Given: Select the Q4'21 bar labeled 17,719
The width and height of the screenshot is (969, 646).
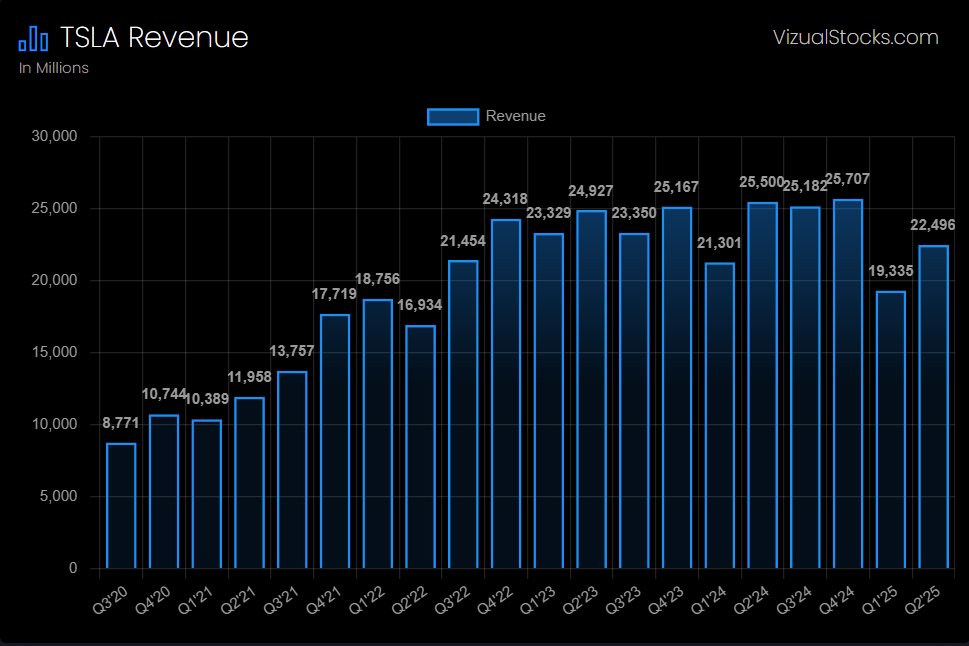Looking at the screenshot, I should point(335,441).
